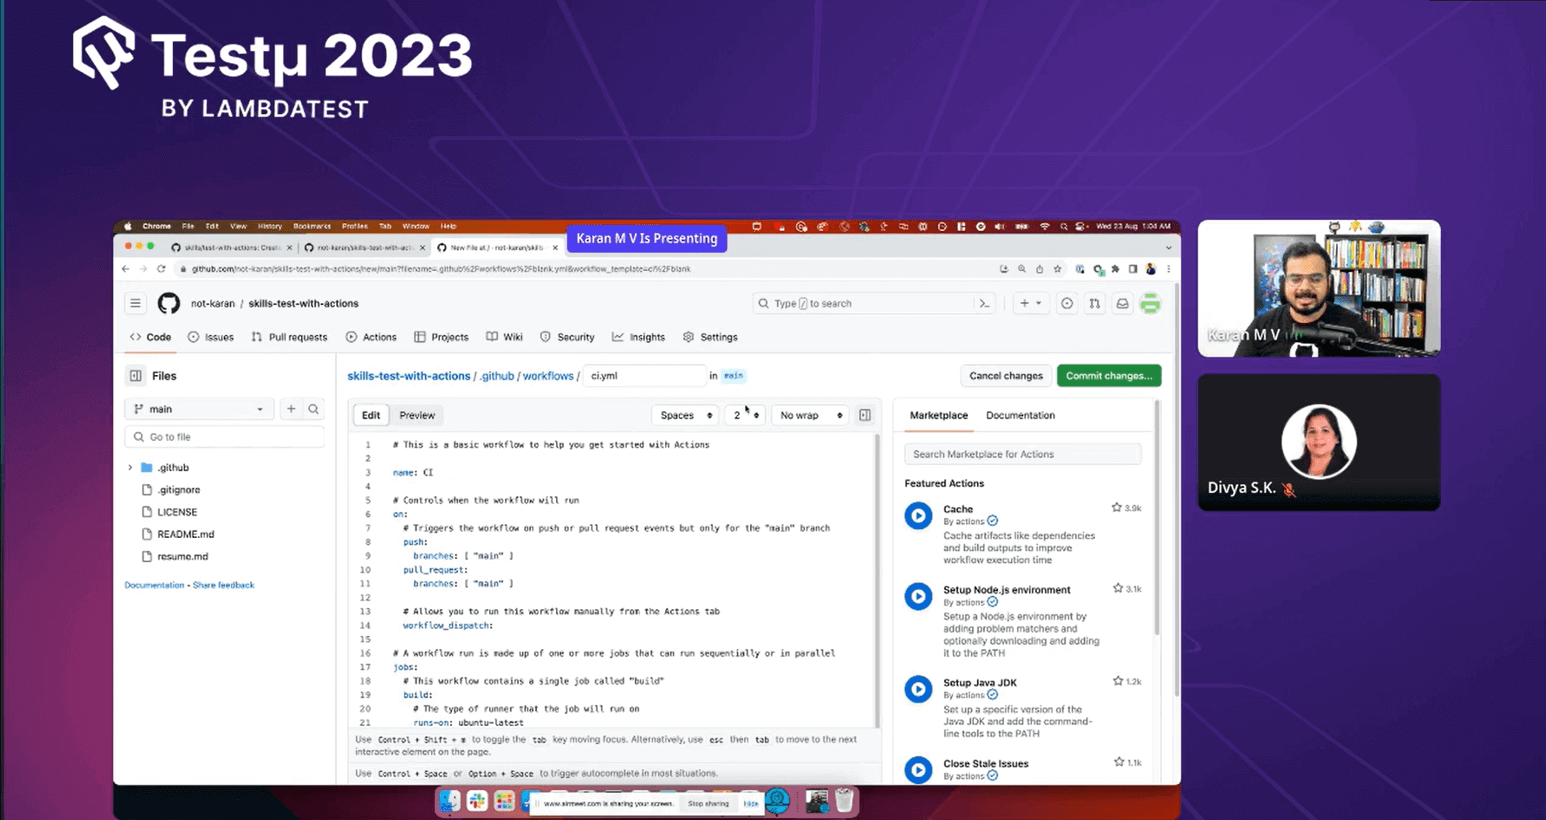
Task: Add a new file using the sidebar plus icon
Action: pos(290,409)
